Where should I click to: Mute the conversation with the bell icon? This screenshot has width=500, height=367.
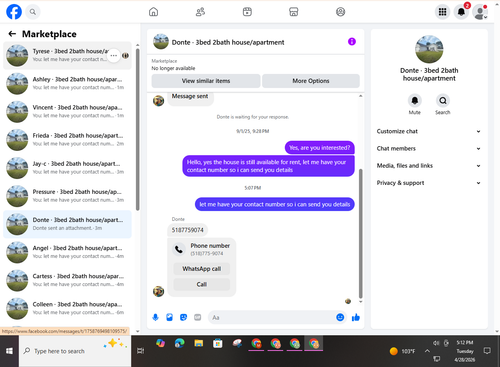415,100
